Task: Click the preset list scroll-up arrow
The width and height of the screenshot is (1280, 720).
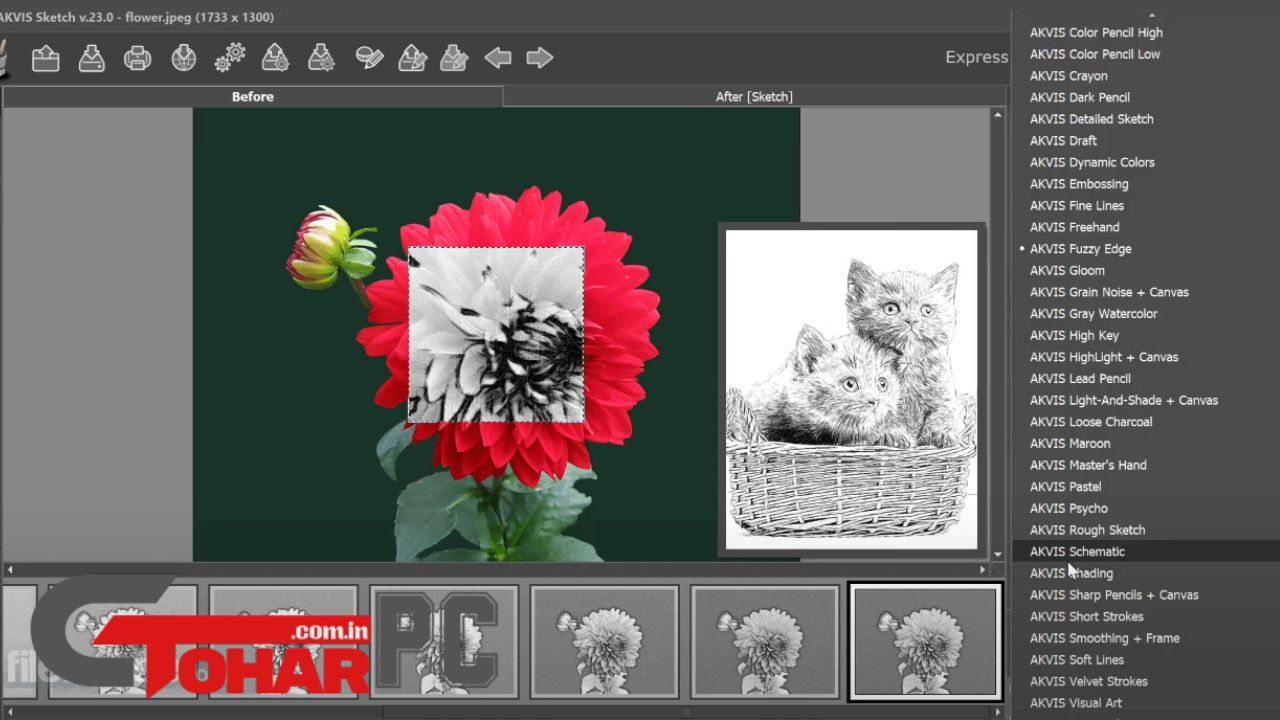Action: (1151, 15)
